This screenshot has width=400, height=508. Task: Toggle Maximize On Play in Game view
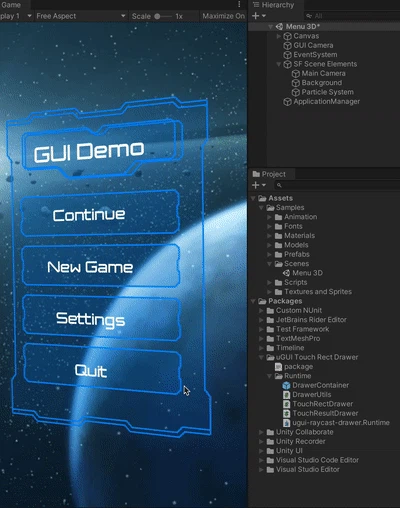click(223, 16)
